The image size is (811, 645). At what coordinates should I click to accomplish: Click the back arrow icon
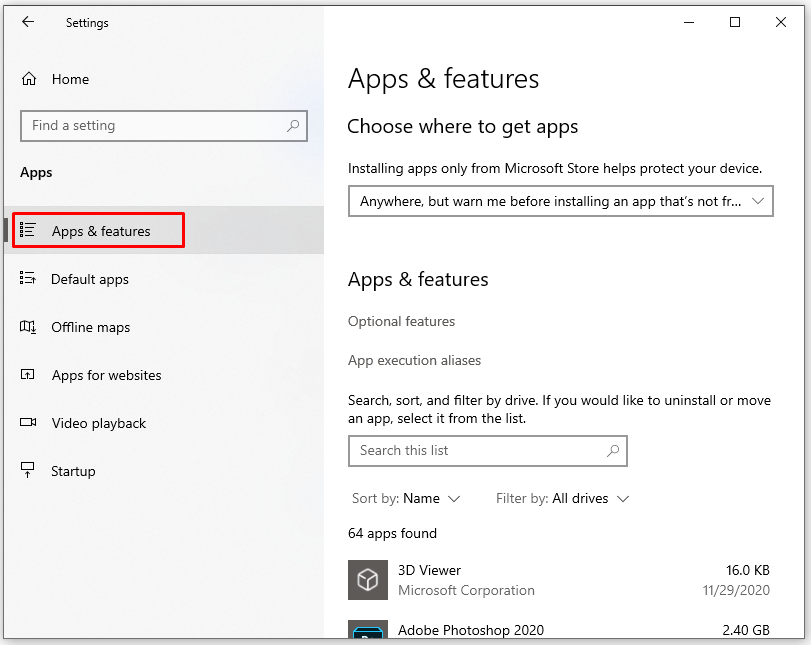tap(28, 22)
